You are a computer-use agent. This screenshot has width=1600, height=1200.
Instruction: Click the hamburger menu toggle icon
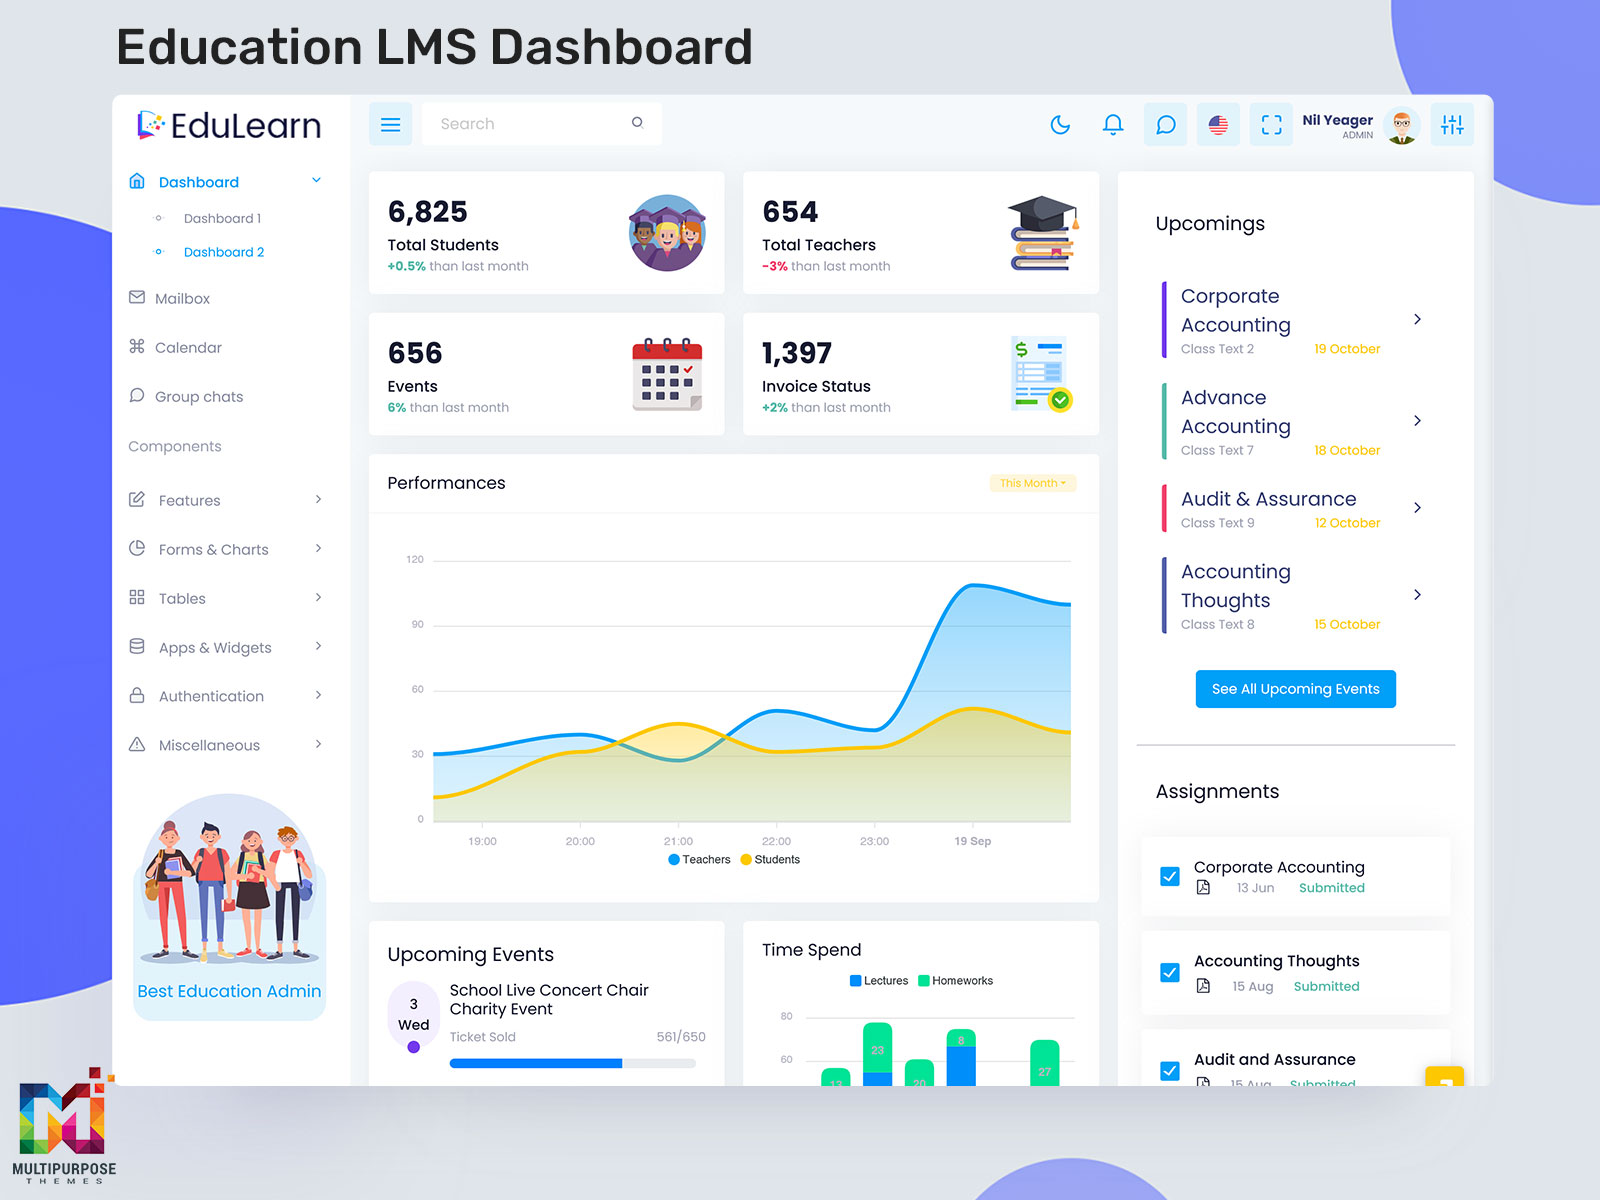tap(390, 124)
